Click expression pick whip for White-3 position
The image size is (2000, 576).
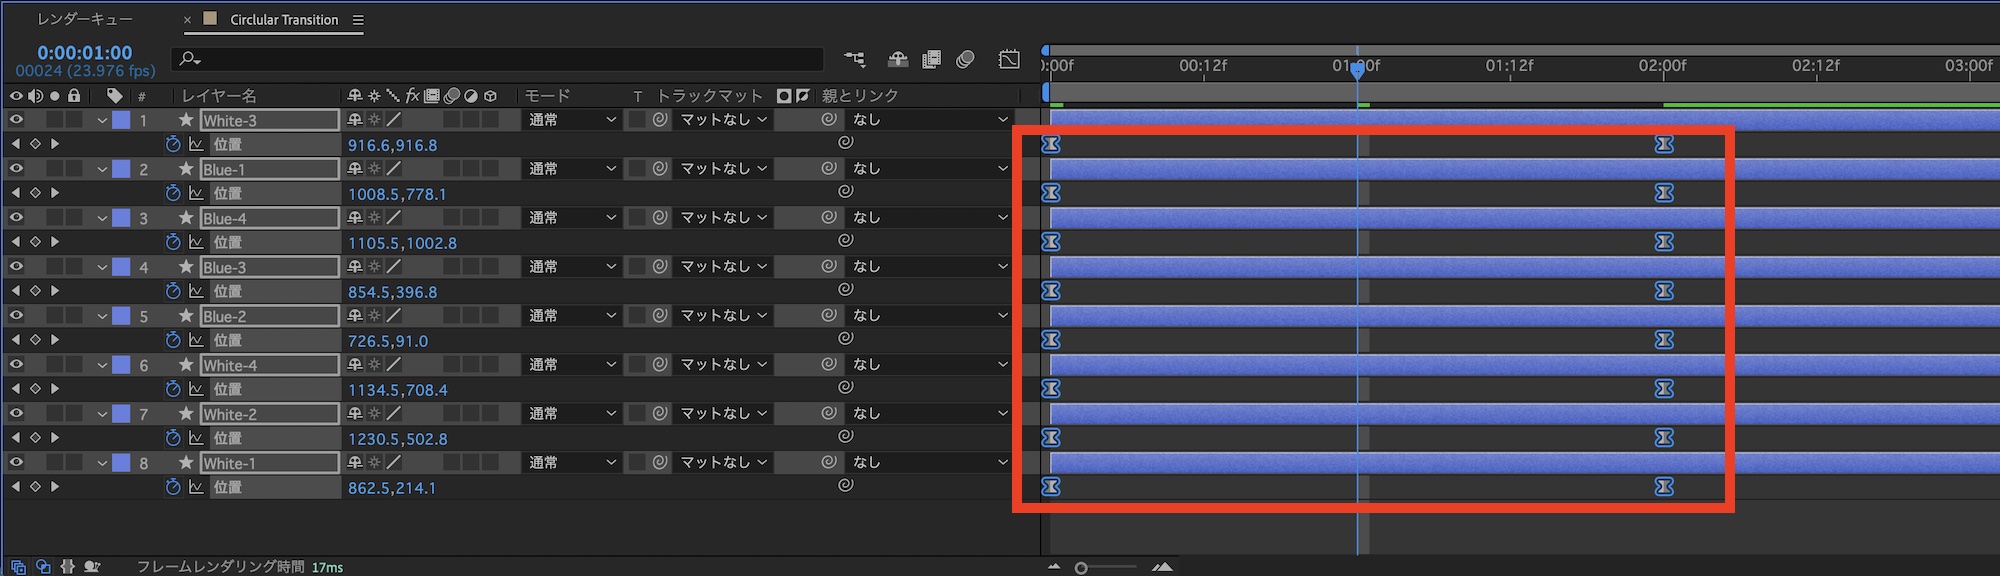click(x=845, y=142)
